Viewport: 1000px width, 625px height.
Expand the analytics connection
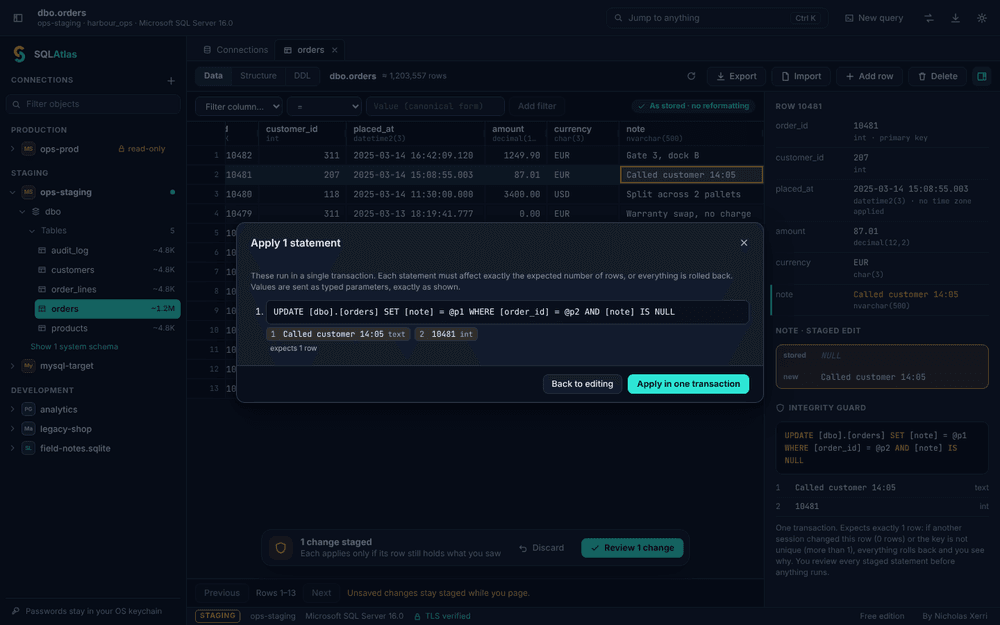[x=12, y=409]
